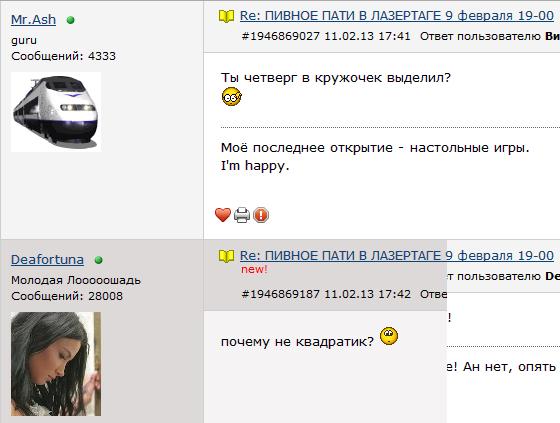Click the red heart like icon
Viewport: 560px width, 423px height.
click(222, 215)
